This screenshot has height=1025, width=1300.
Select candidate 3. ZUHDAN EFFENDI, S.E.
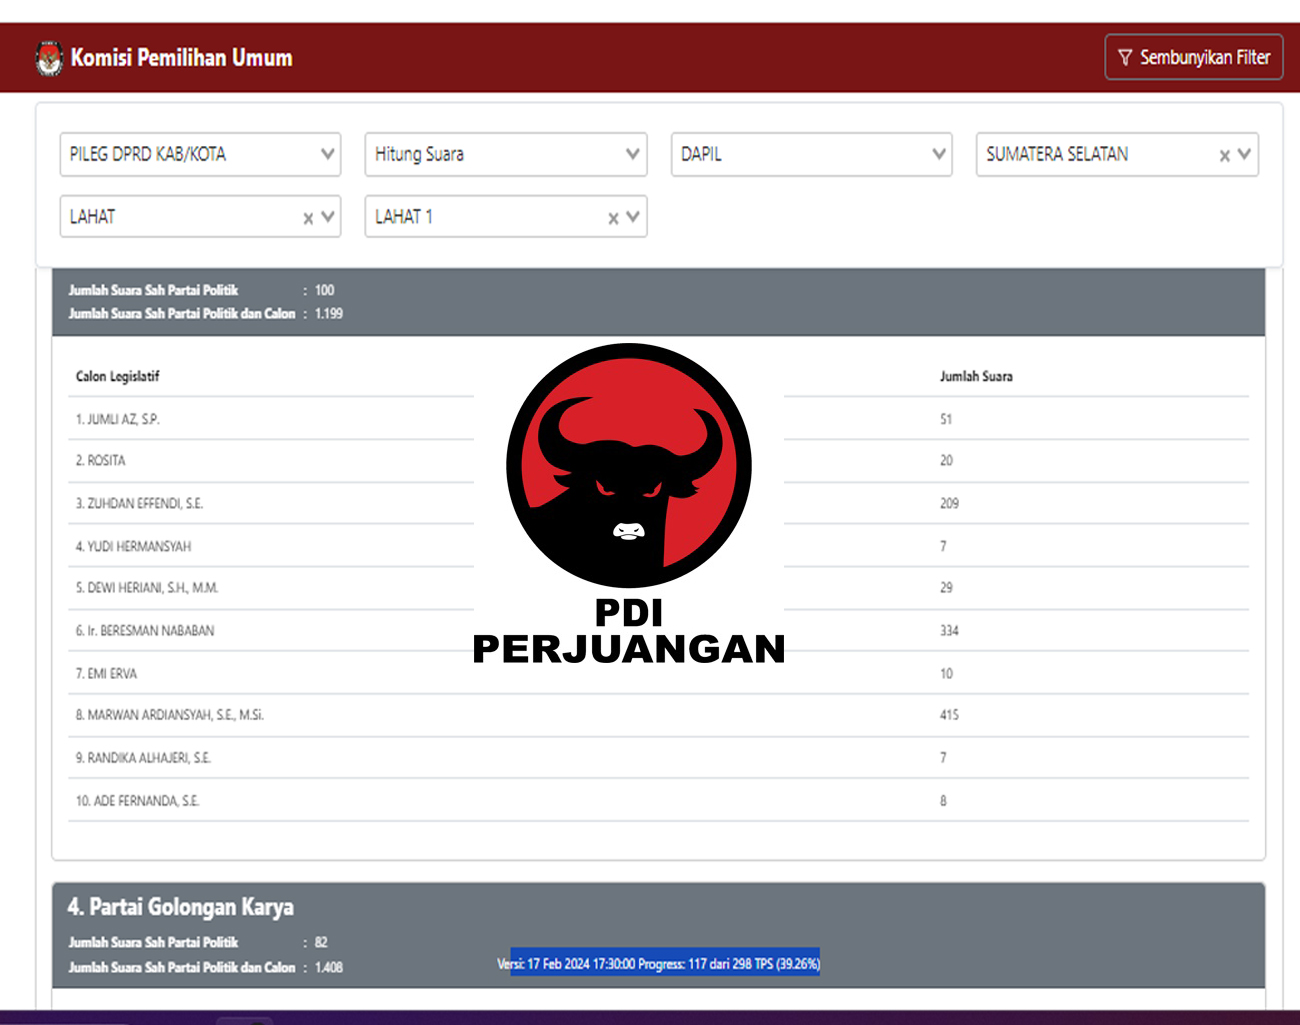point(139,504)
